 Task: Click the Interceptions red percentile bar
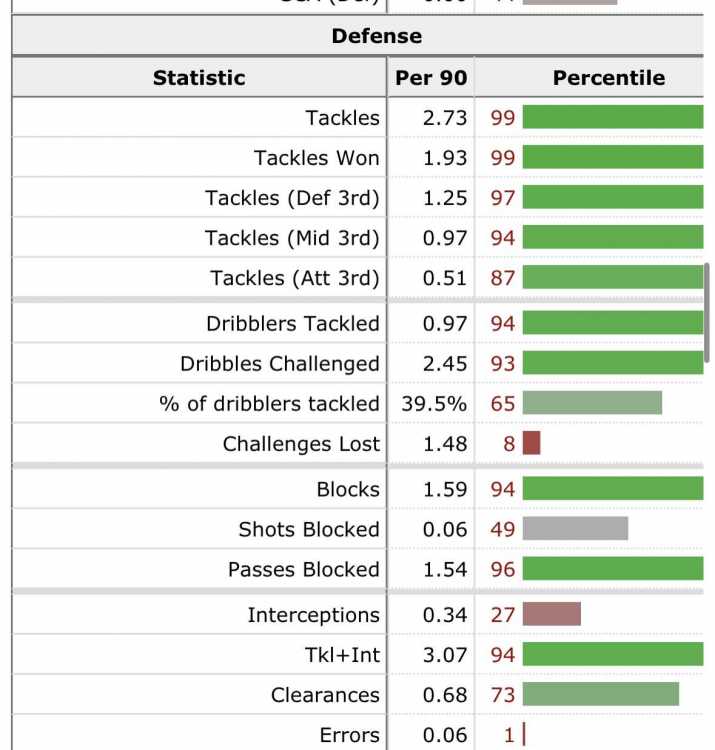(x=551, y=614)
